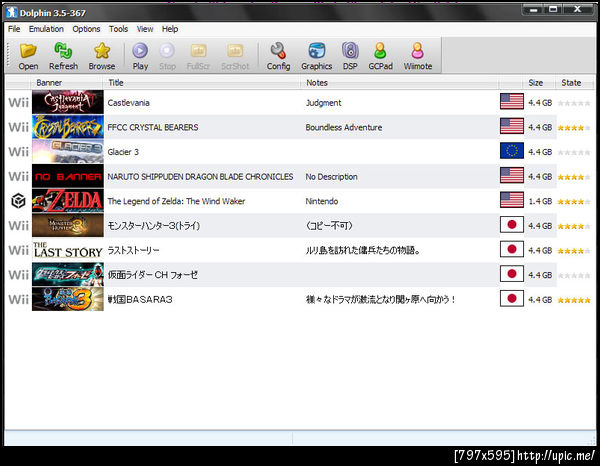Select the Glacier 3 title
This screenshot has width=600, height=466.
[123, 152]
